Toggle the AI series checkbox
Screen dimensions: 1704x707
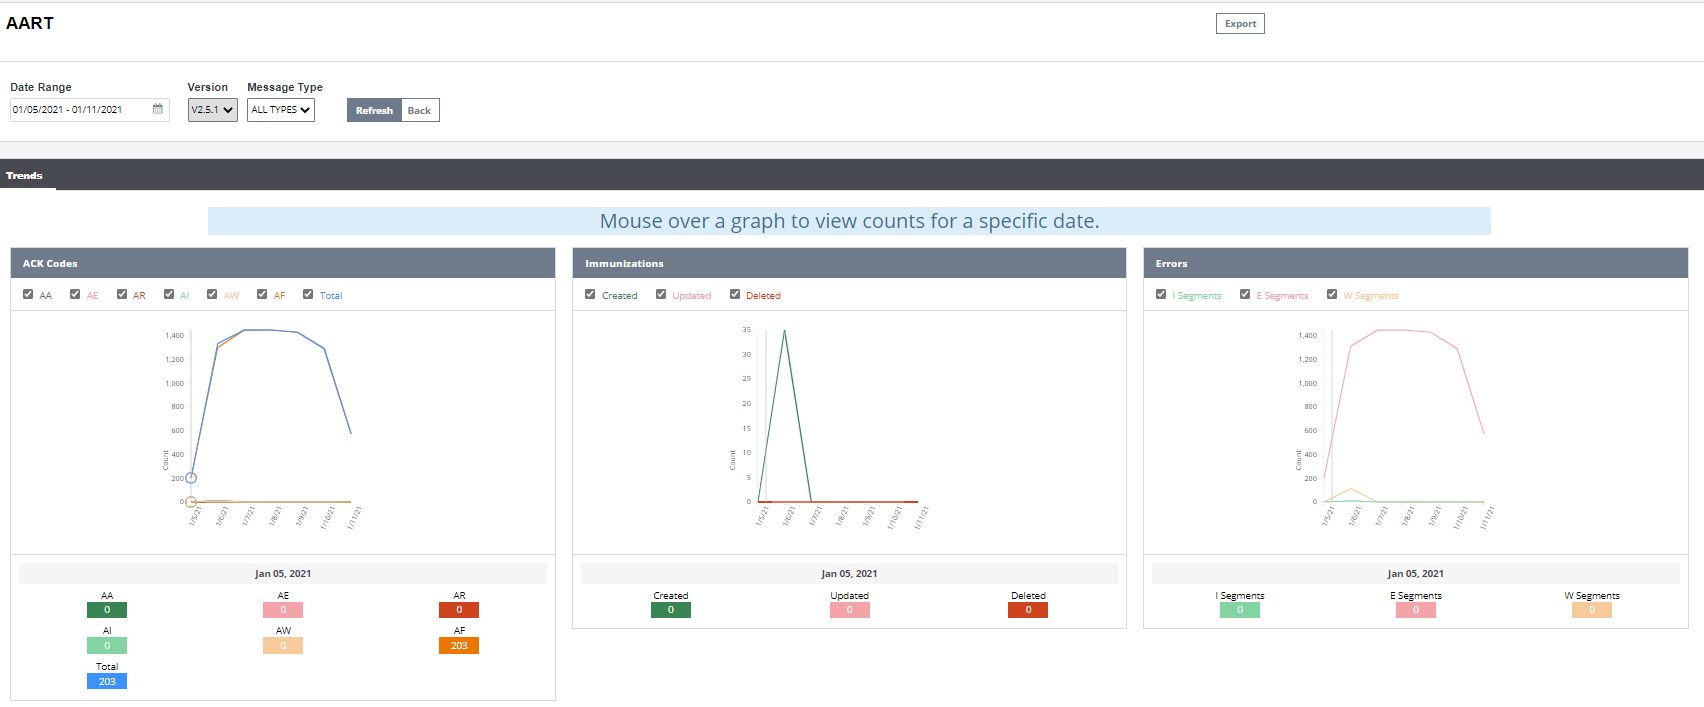coord(169,294)
